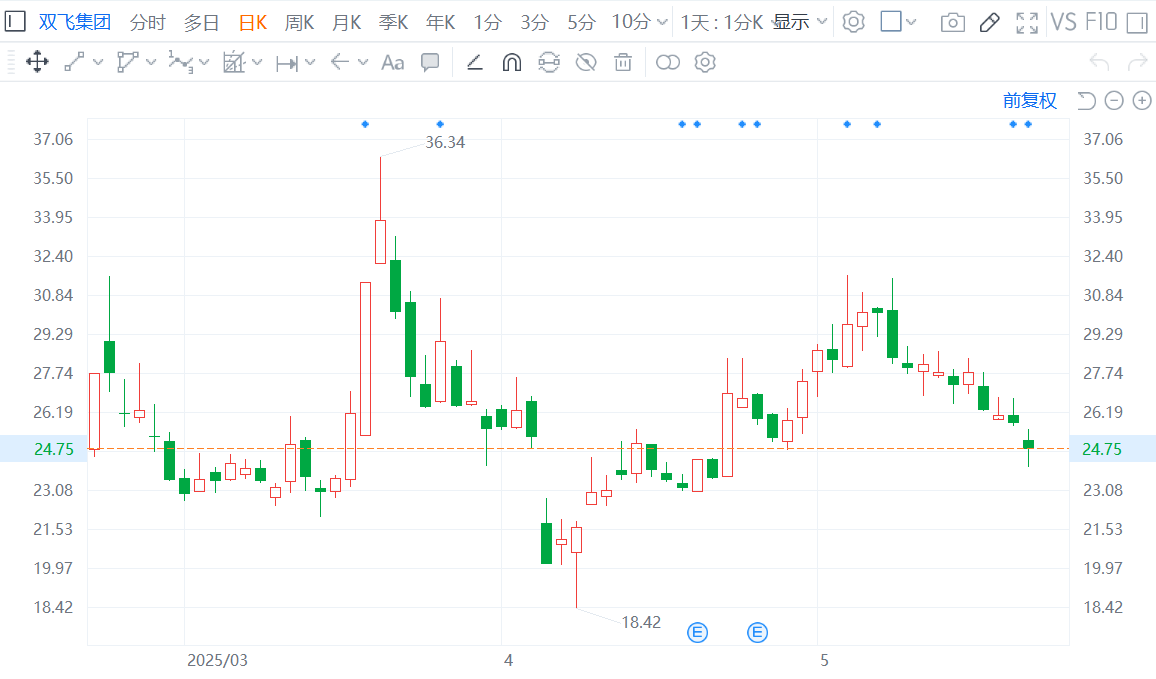The image size is (1156, 679).
Task: Select the line segment drawing tool
Action: [x=74, y=63]
